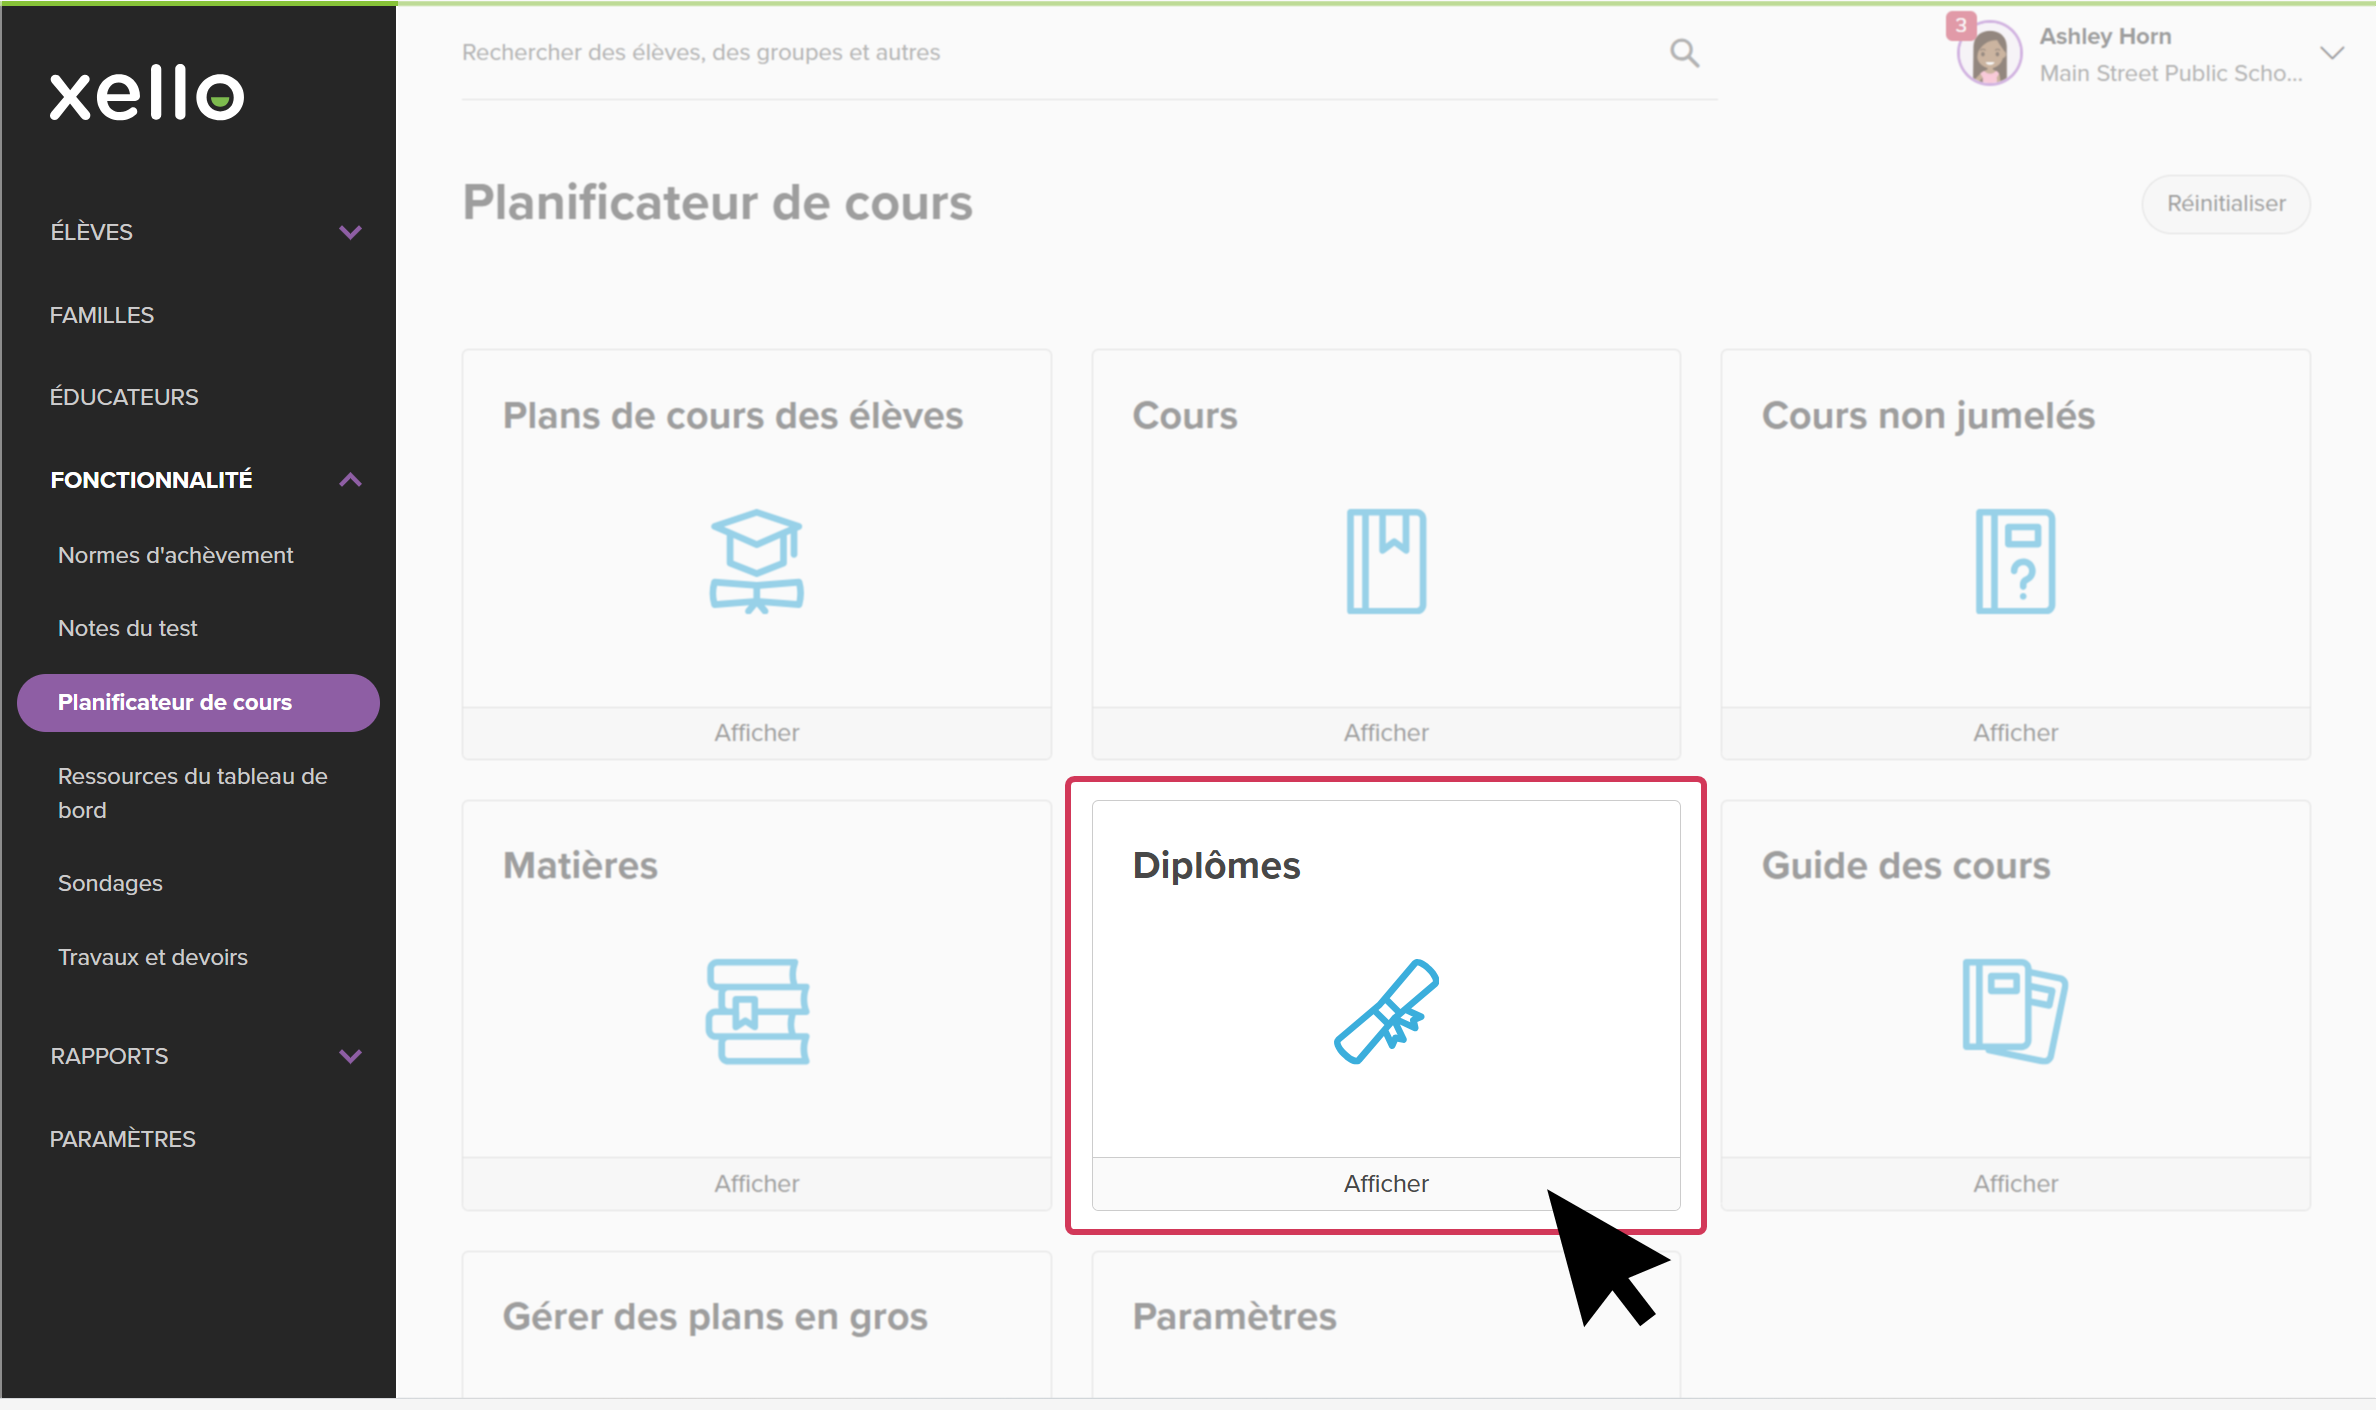Open ÉDUCATEURS in the sidebar
The image size is (2376, 1410).
click(x=124, y=397)
